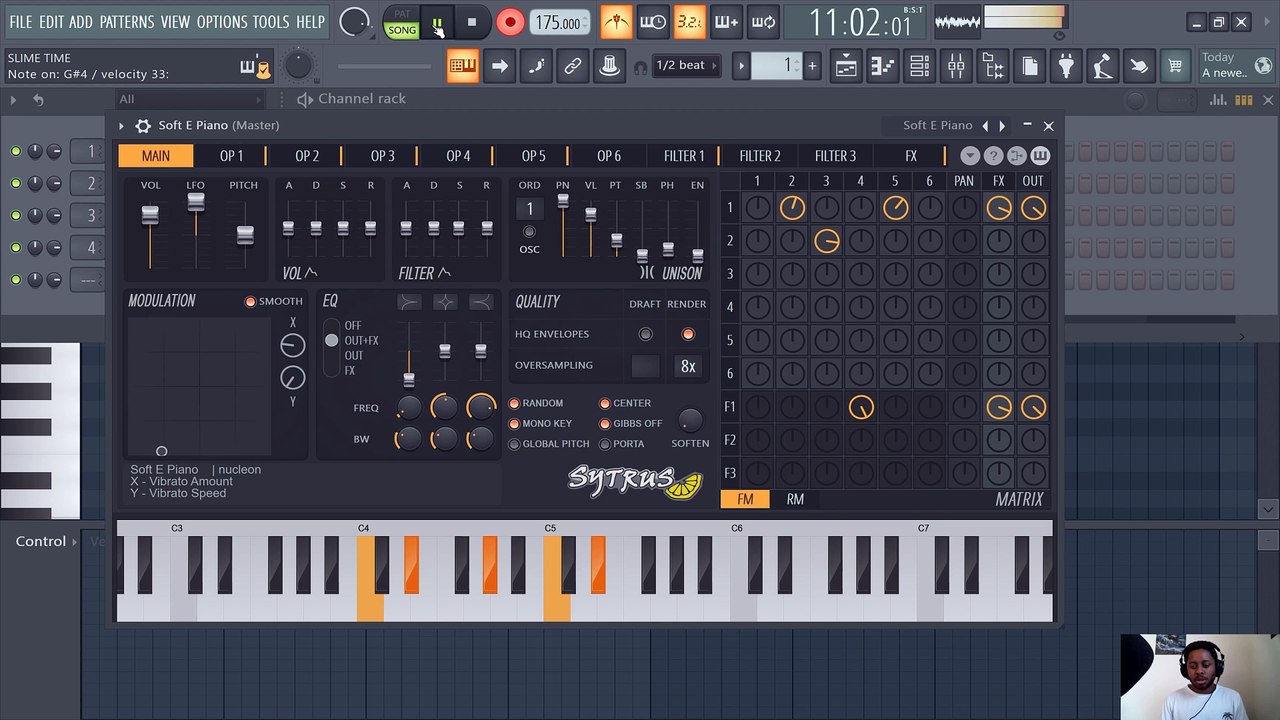Open the content shop cart icon
The width and height of the screenshot is (1280, 720).
[1176, 66]
